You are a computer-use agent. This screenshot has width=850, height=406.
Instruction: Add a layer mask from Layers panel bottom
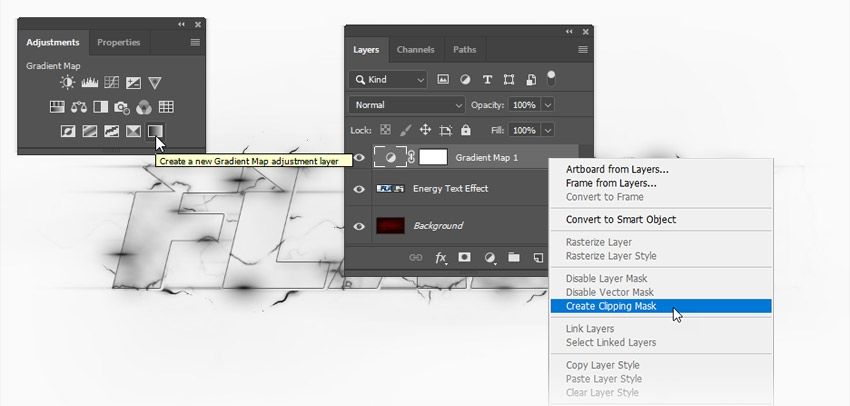[x=465, y=257]
